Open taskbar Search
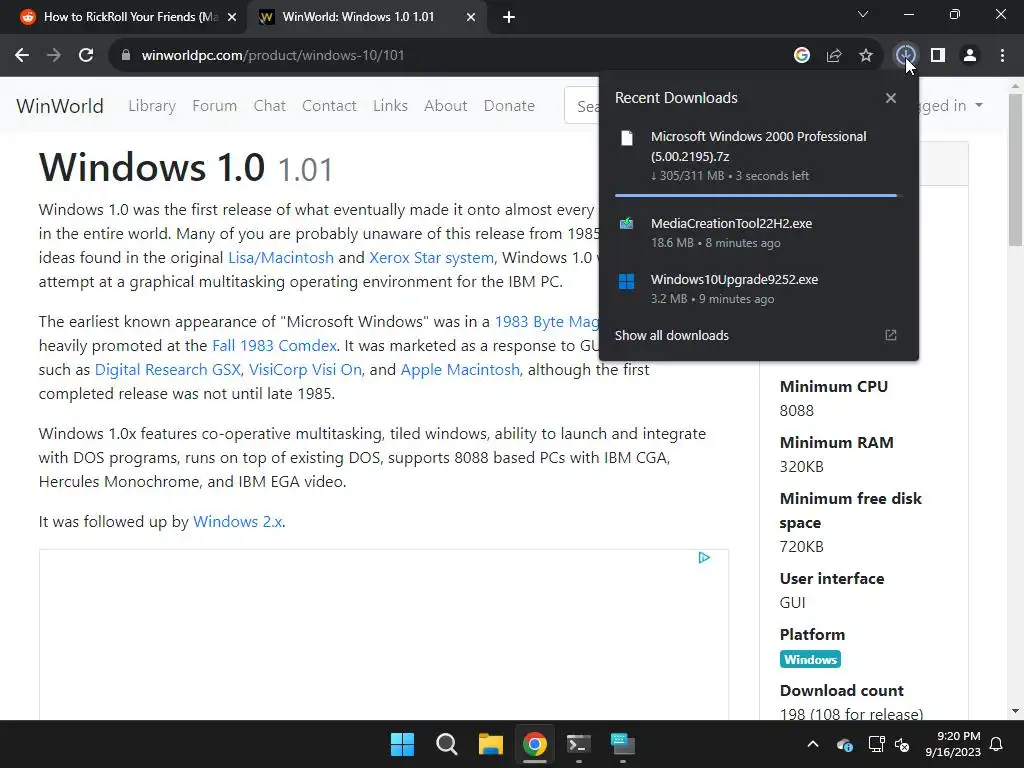Screen dimensions: 1024x768 (447, 744)
